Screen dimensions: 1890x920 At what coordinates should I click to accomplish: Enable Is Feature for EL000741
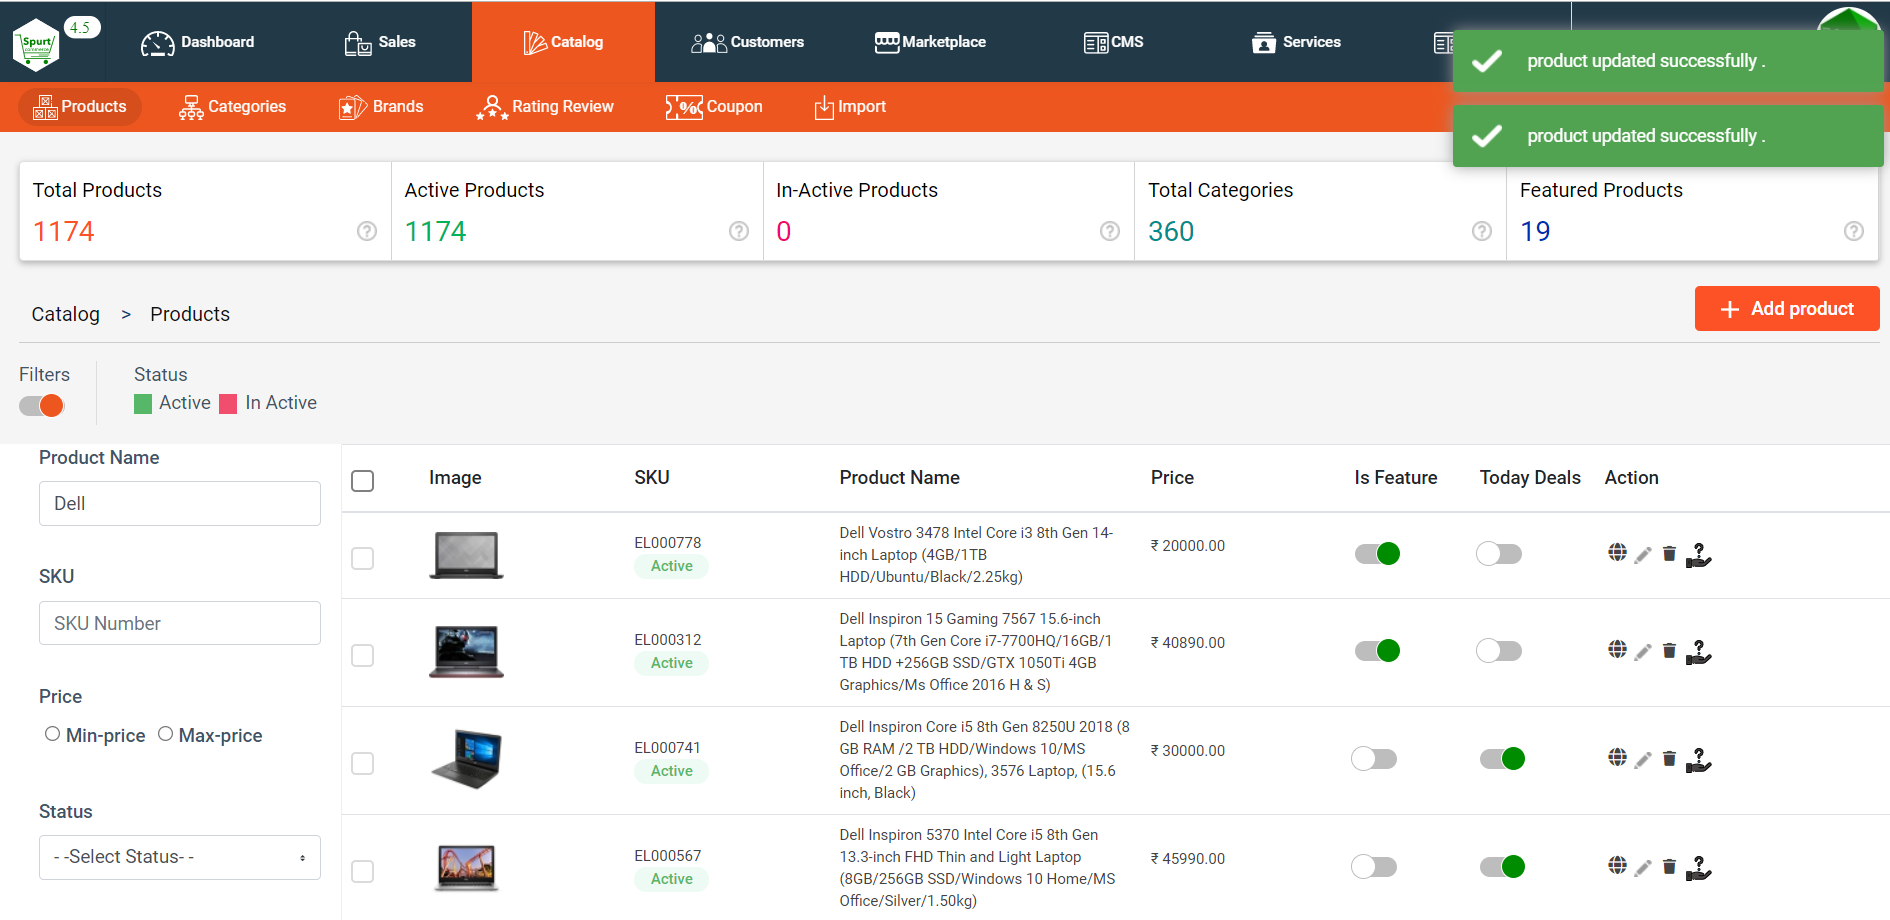1374,759
